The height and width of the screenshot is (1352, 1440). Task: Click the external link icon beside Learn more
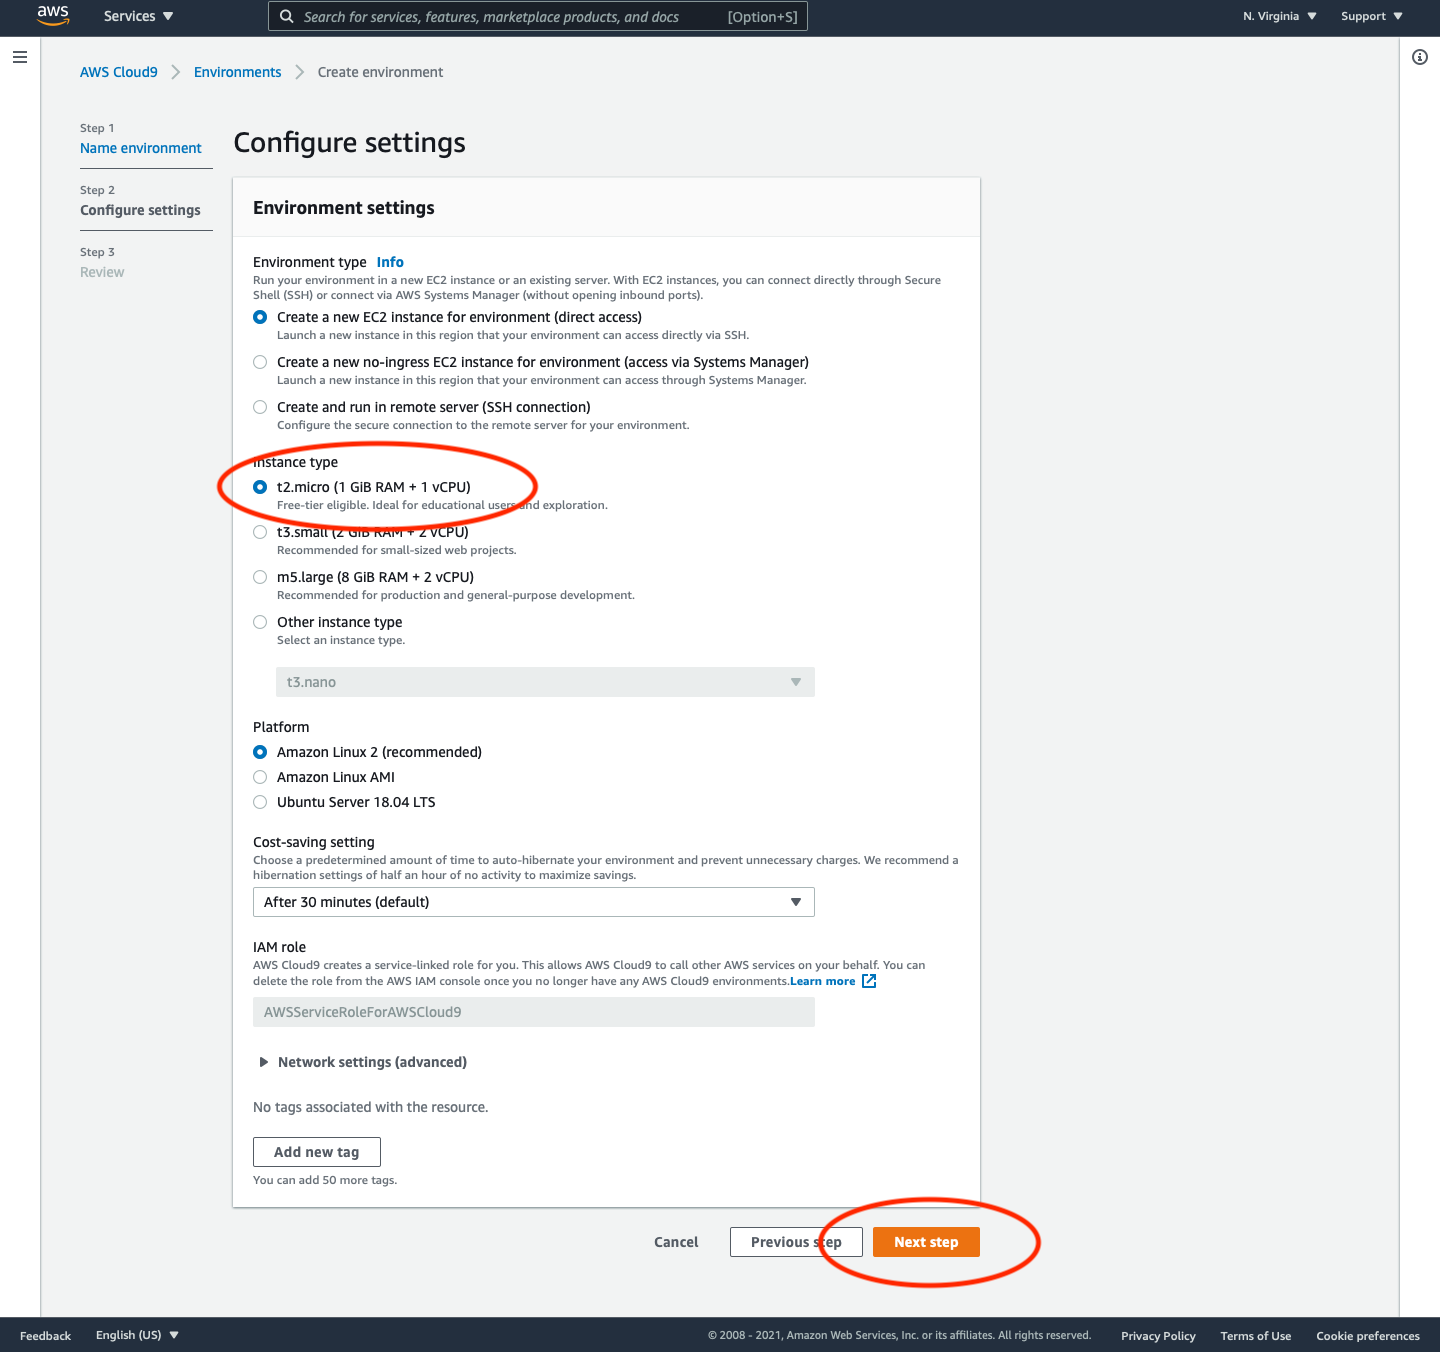click(x=869, y=981)
